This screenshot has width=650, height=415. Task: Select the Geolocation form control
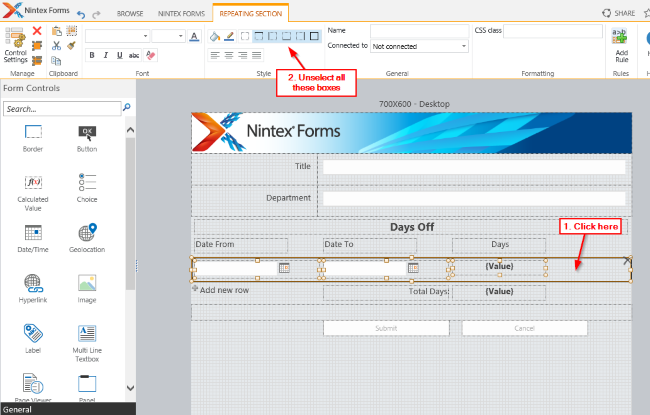click(x=87, y=239)
